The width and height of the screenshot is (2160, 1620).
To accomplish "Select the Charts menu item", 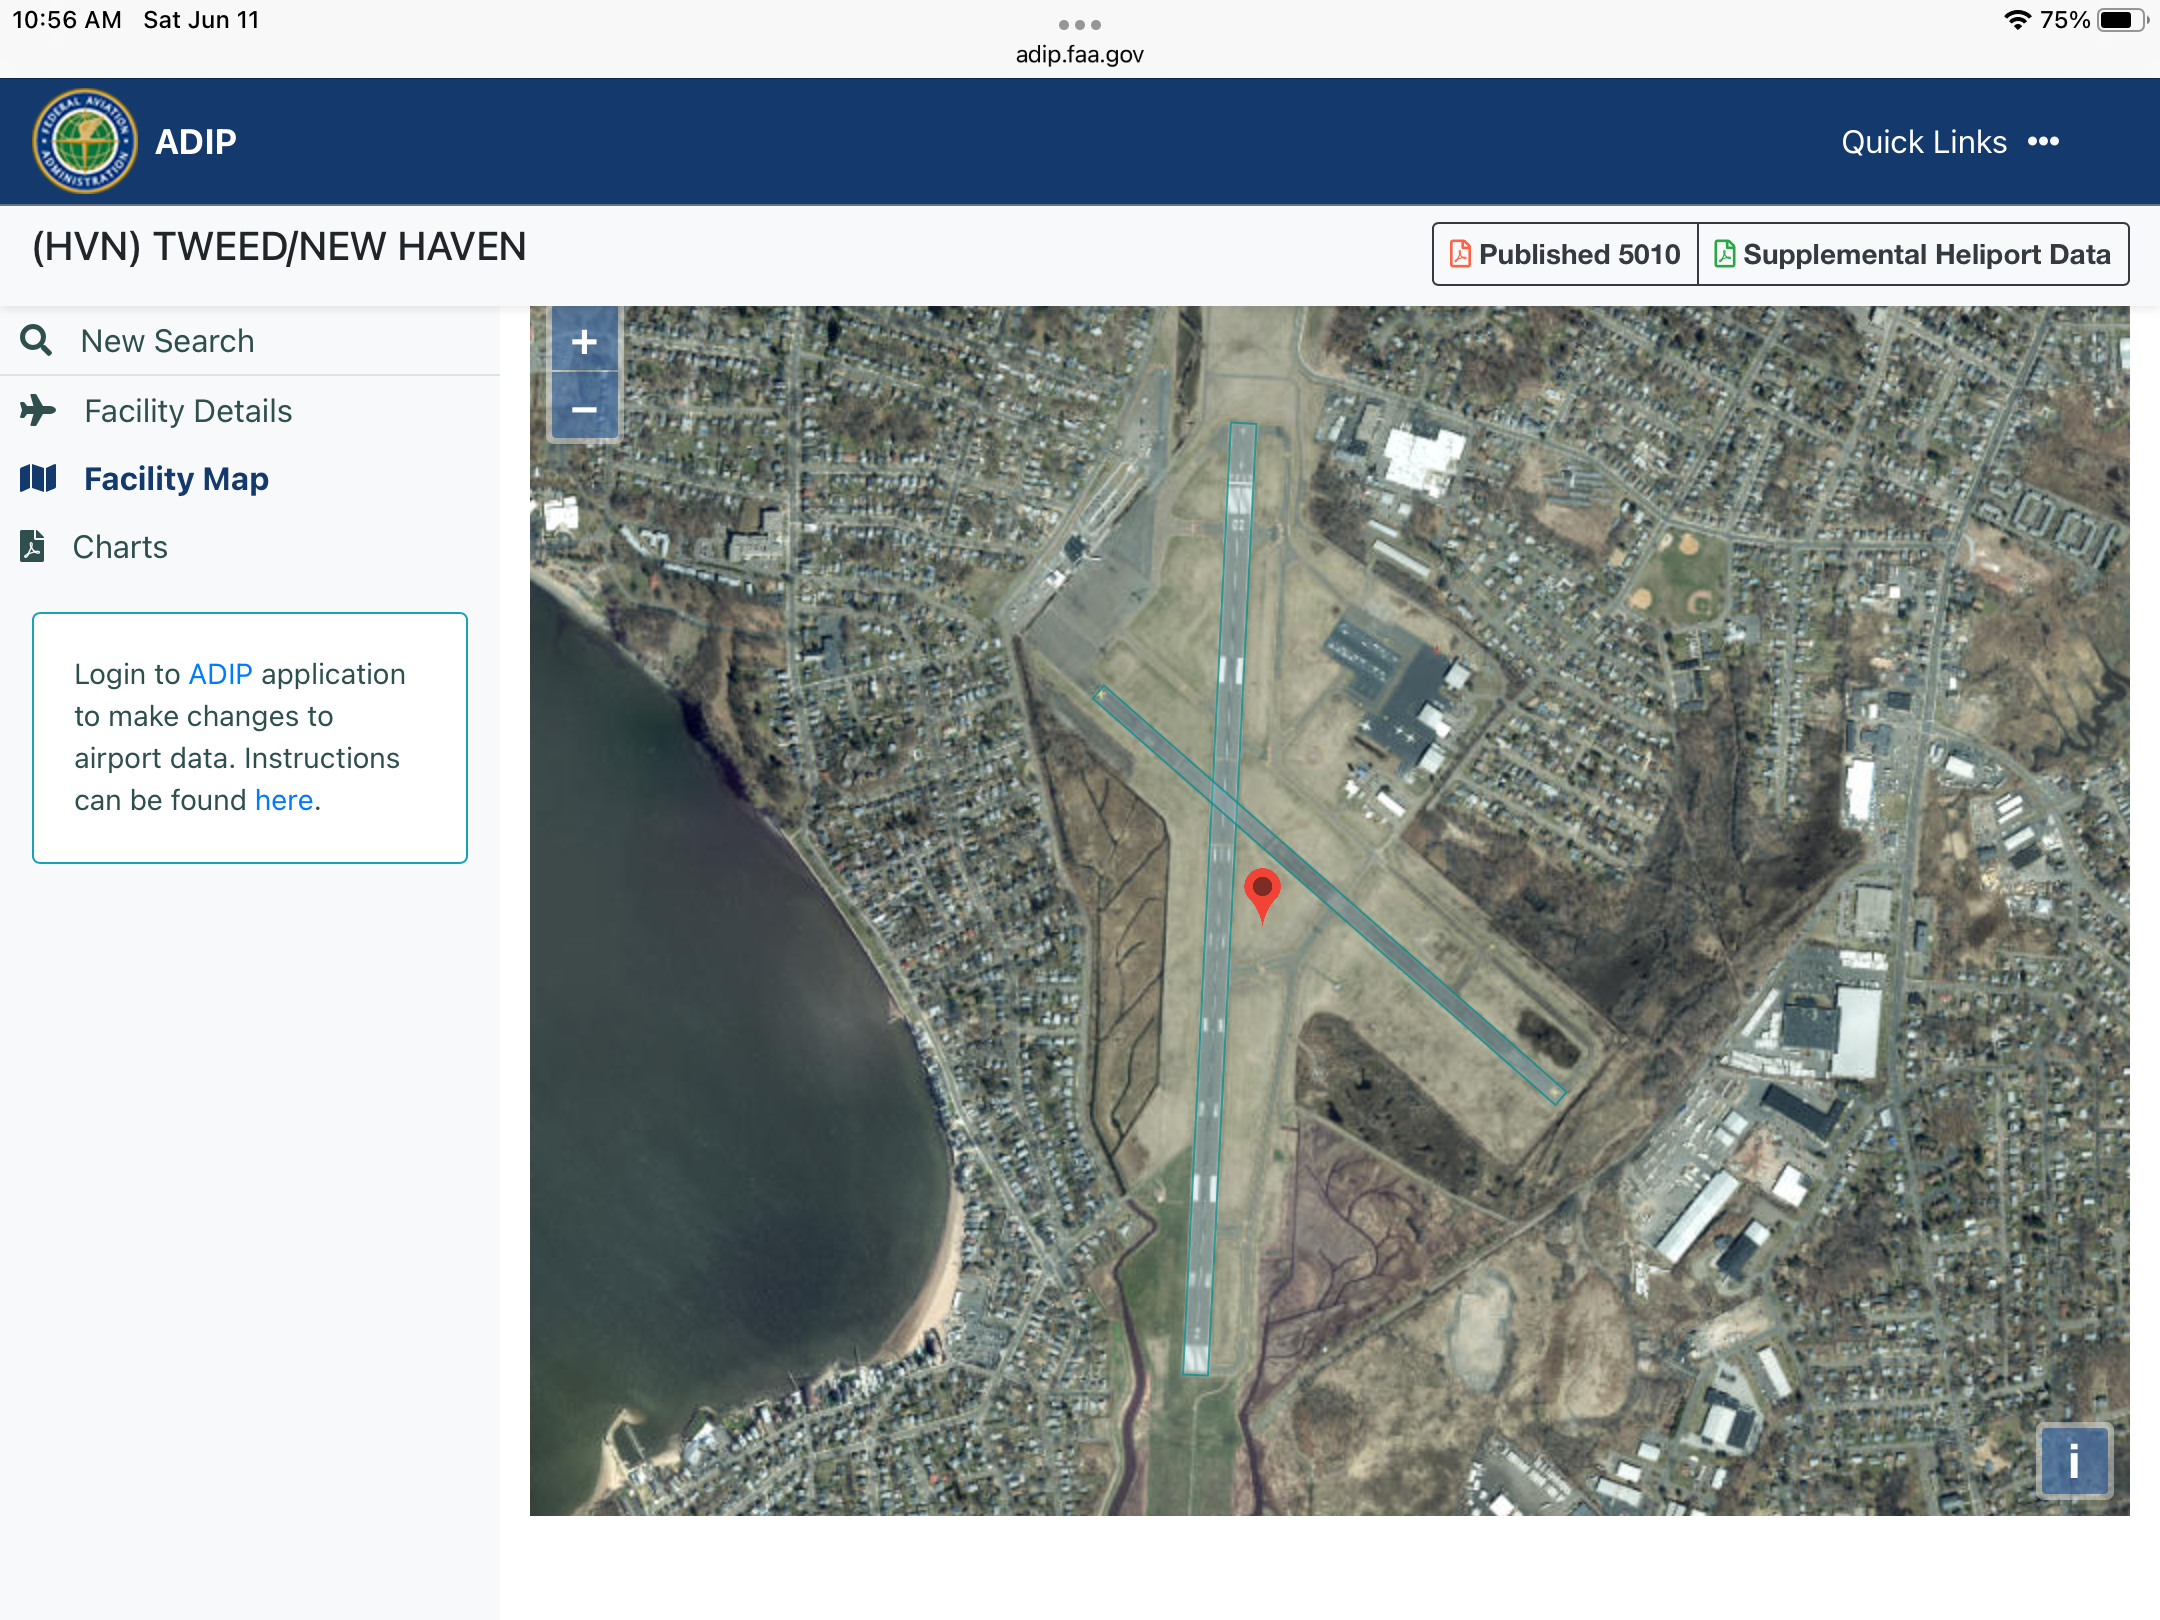I will [120, 547].
